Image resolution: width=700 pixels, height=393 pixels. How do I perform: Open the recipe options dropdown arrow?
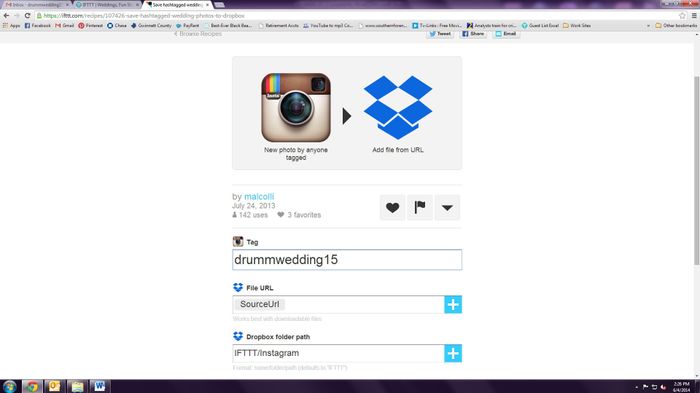point(447,208)
